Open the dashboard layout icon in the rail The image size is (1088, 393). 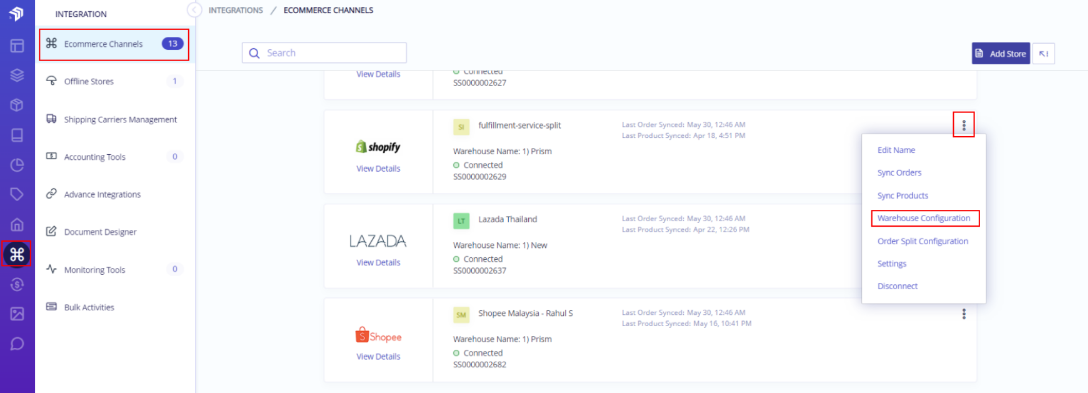17,47
